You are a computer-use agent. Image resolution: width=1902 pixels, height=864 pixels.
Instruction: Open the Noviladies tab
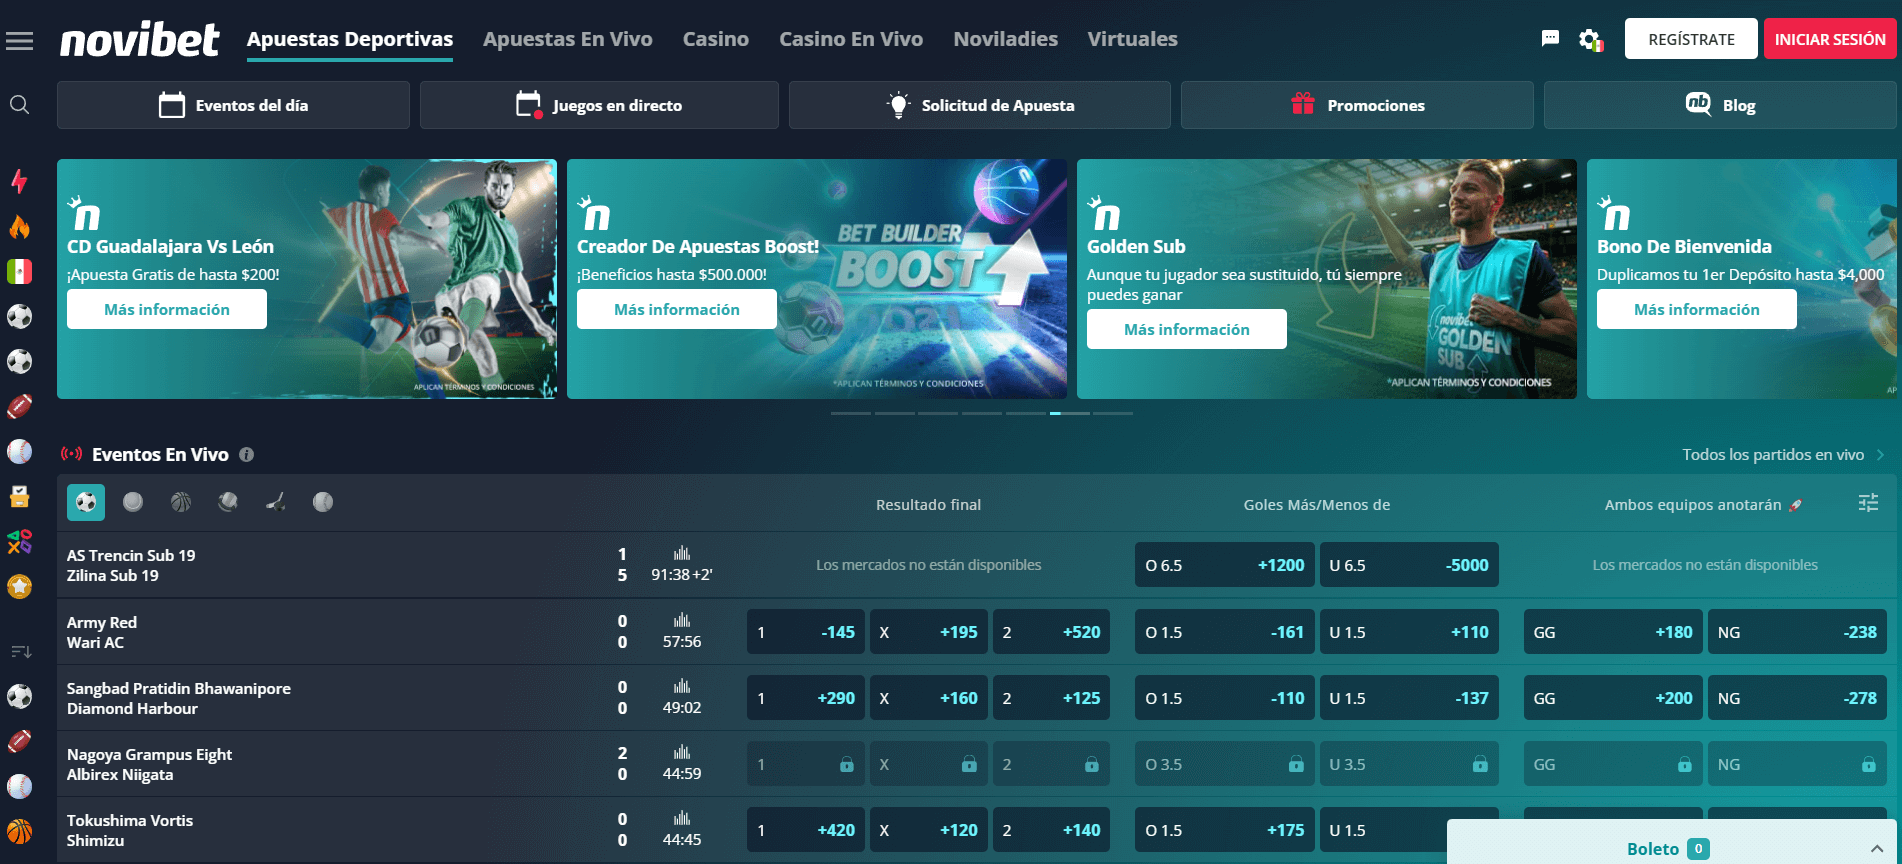[x=1005, y=39]
